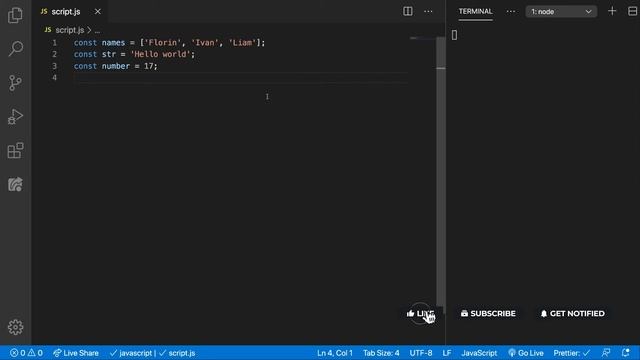The width and height of the screenshot is (640, 360).
Task: Open editor More Actions ellipsis menu
Action: pos(428,11)
